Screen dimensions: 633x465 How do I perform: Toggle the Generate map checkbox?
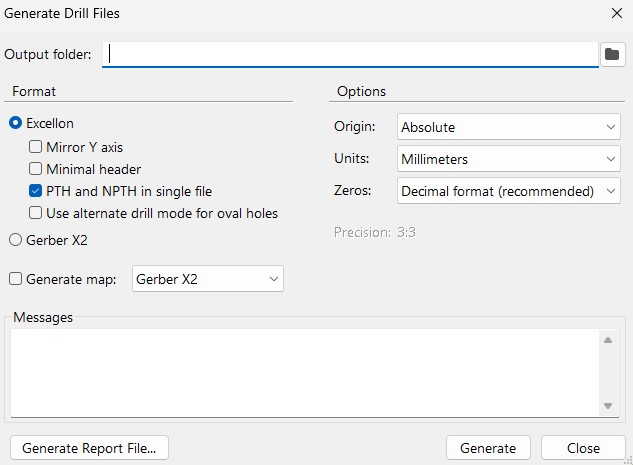(x=16, y=279)
